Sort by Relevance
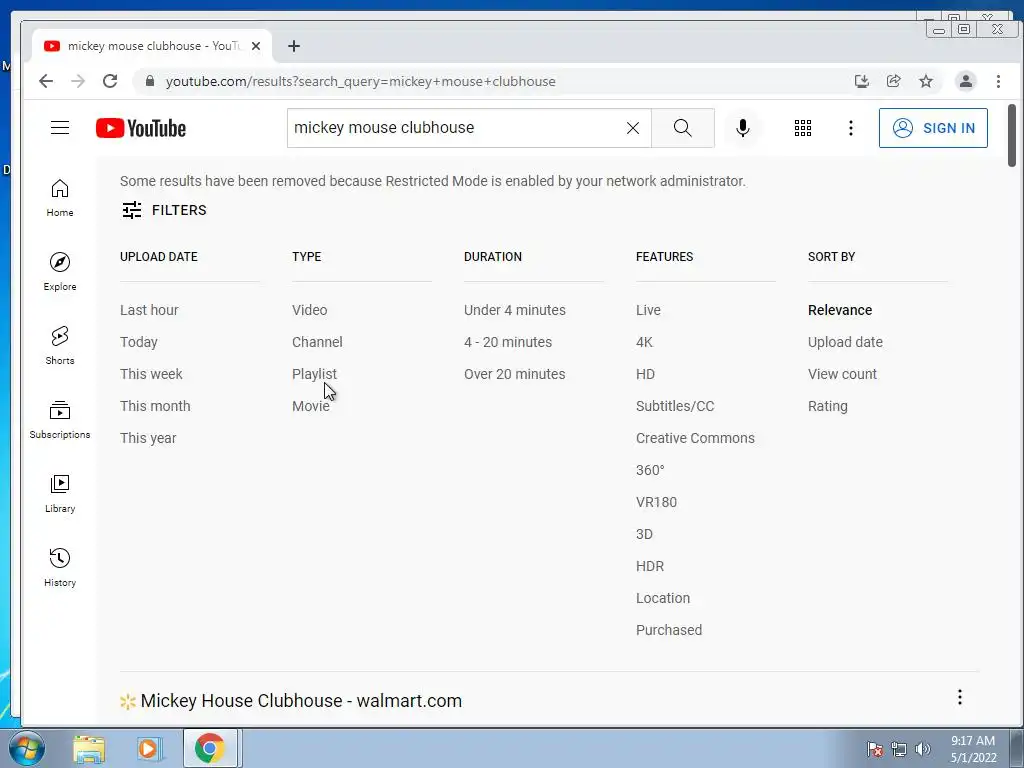This screenshot has width=1024, height=768. 840,310
